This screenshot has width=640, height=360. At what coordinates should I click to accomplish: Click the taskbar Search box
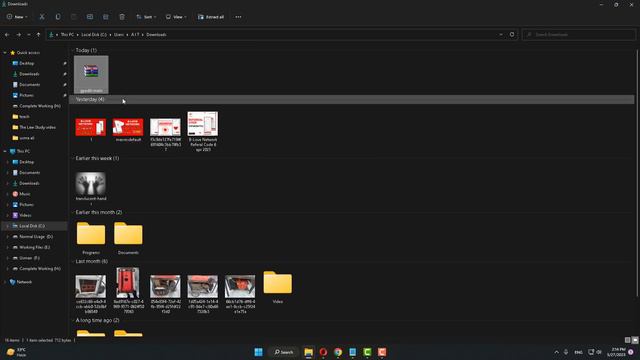[x=284, y=352]
